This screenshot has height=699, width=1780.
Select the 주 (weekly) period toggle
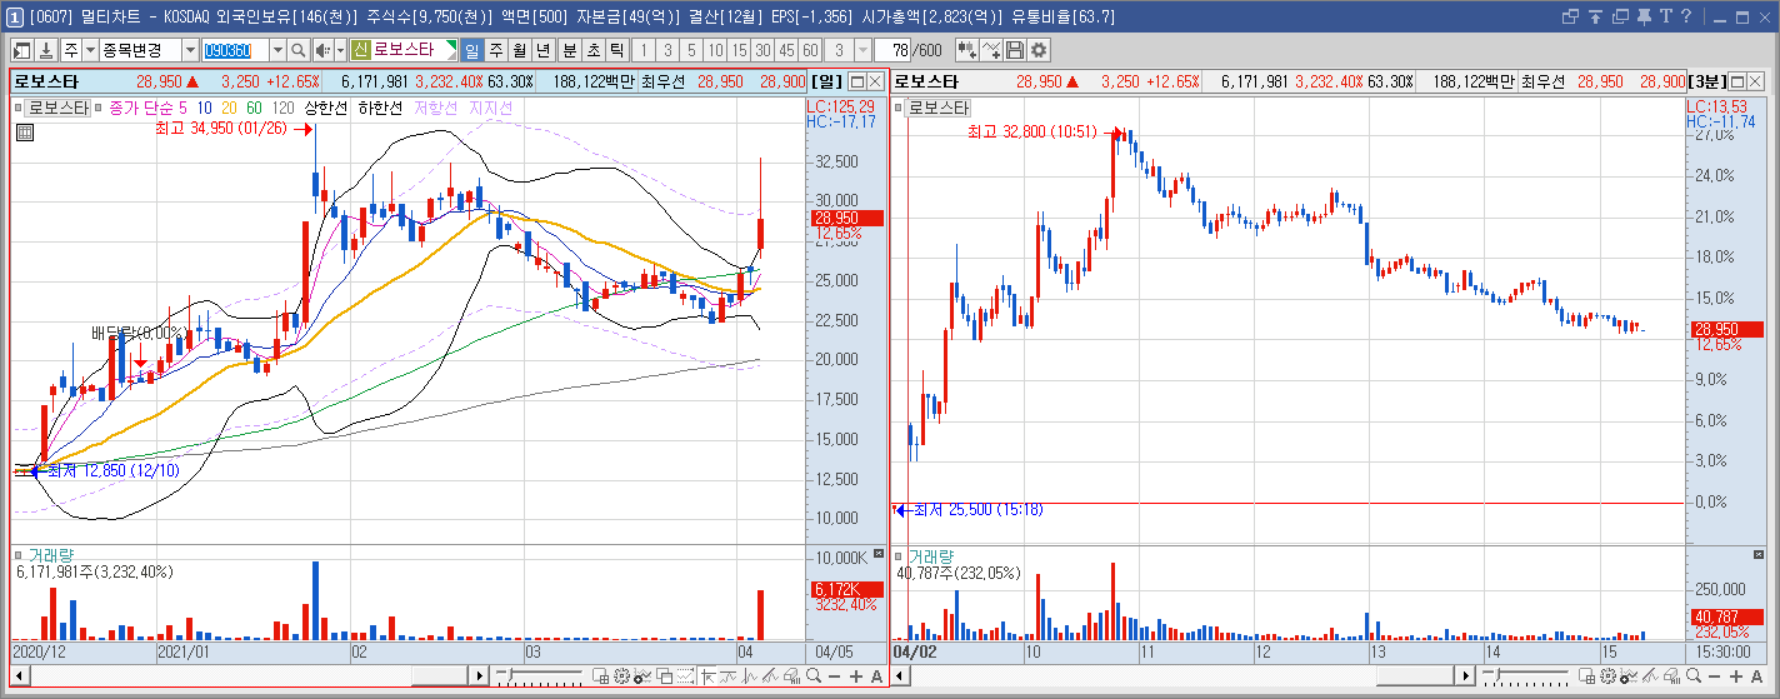496,50
